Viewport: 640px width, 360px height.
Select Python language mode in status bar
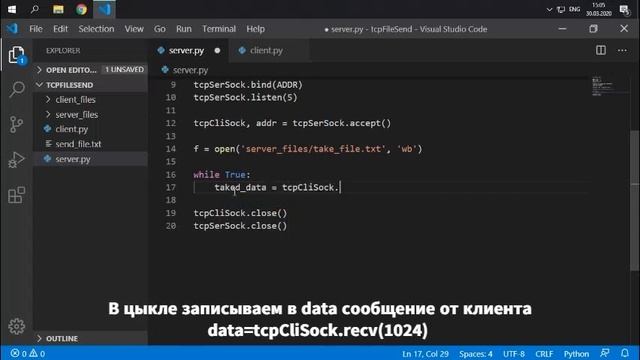[576, 353]
